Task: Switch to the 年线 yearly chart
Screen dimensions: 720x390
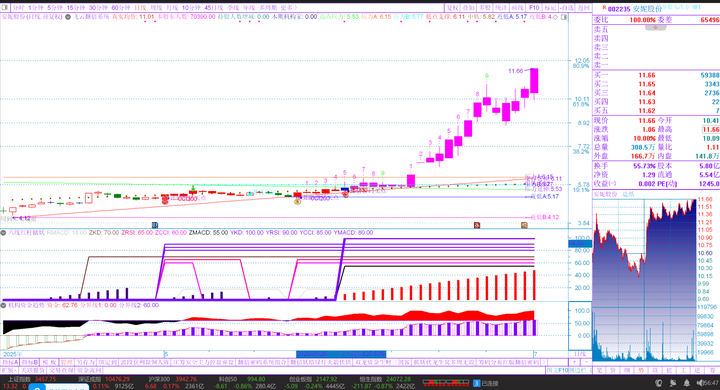Action: click(249, 8)
